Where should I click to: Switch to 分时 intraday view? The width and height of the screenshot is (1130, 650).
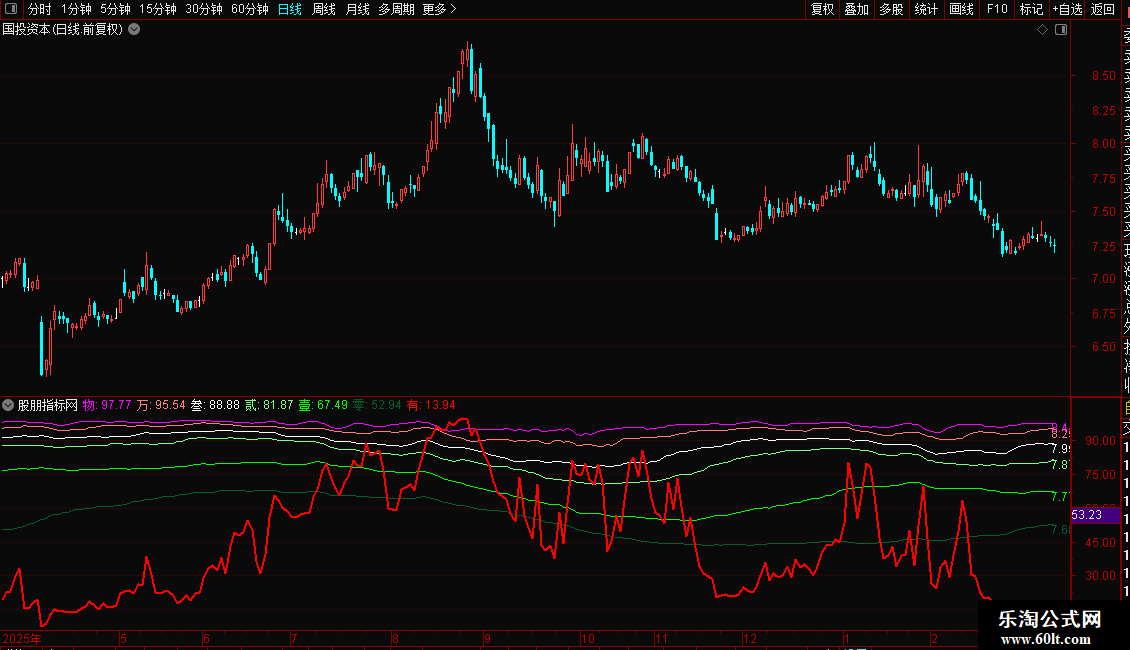[40, 9]
